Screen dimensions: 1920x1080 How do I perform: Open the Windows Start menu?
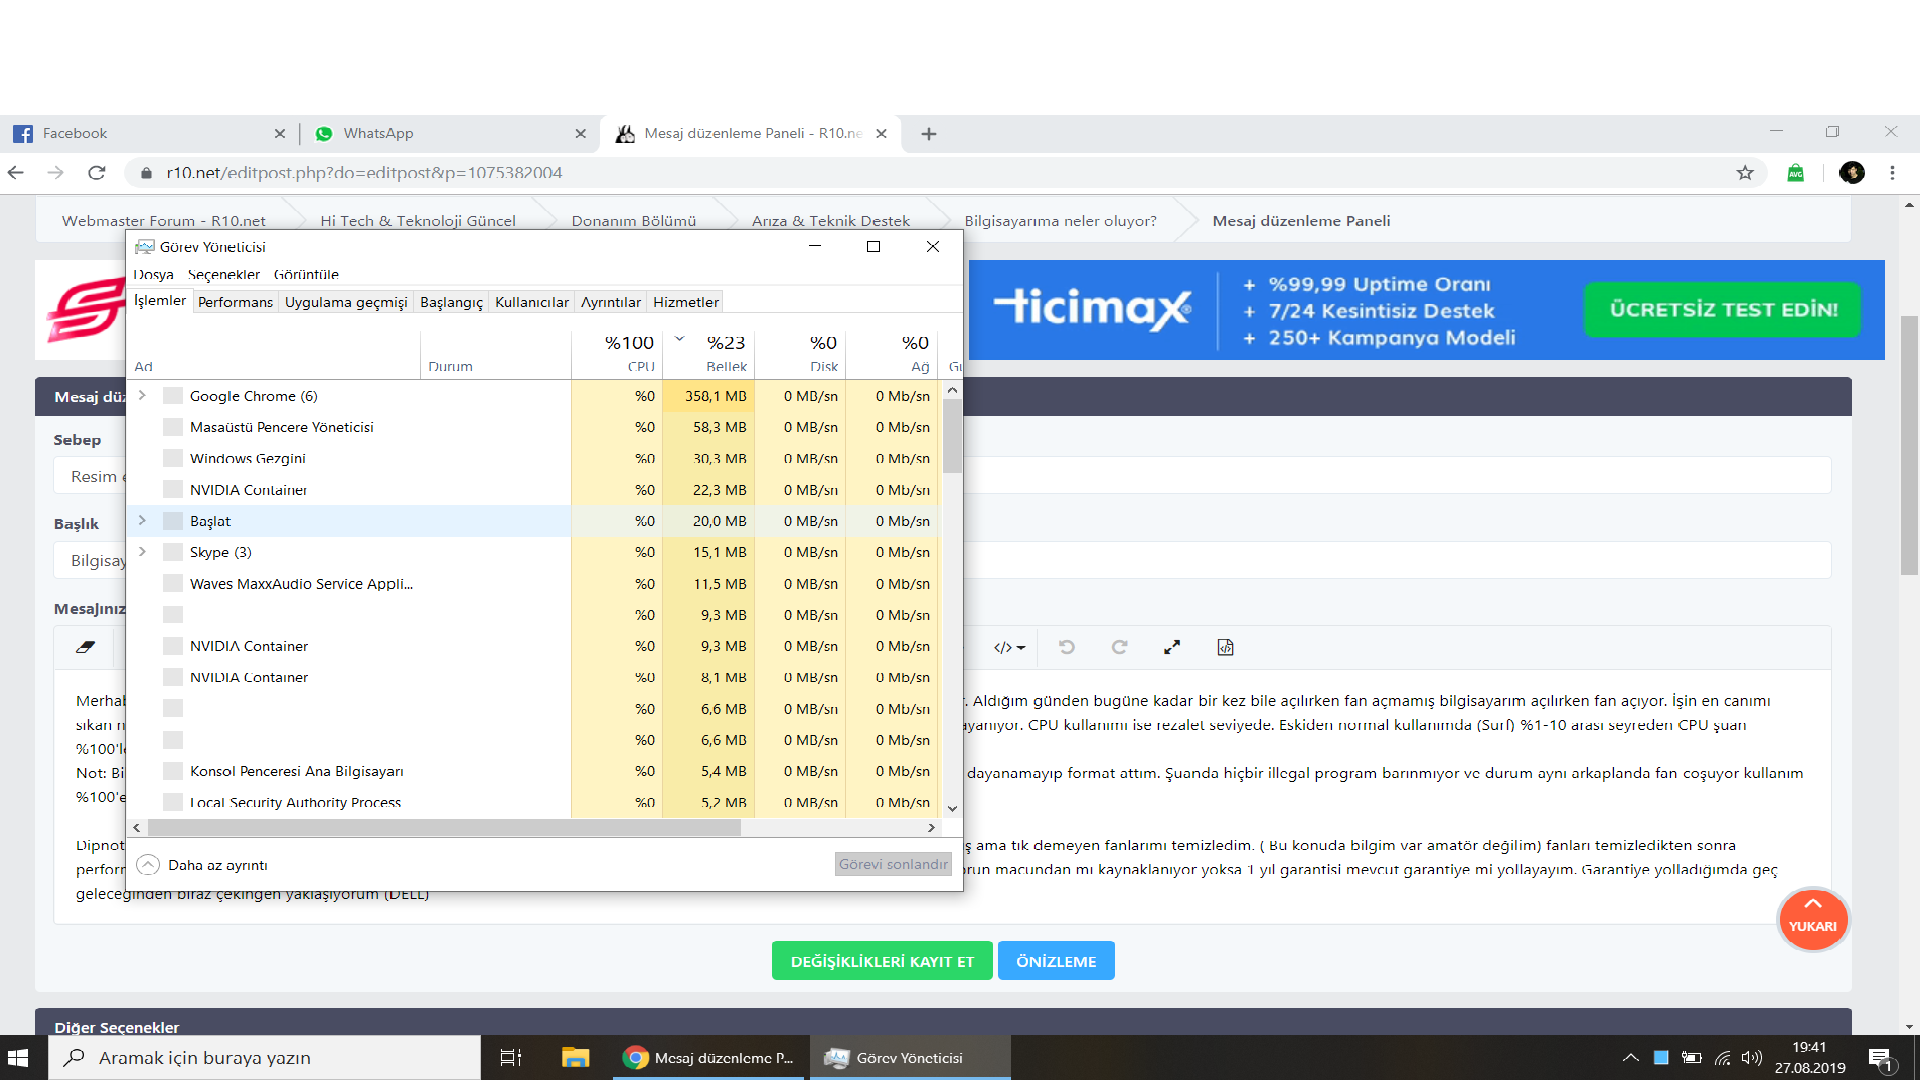coord(19,1058)
